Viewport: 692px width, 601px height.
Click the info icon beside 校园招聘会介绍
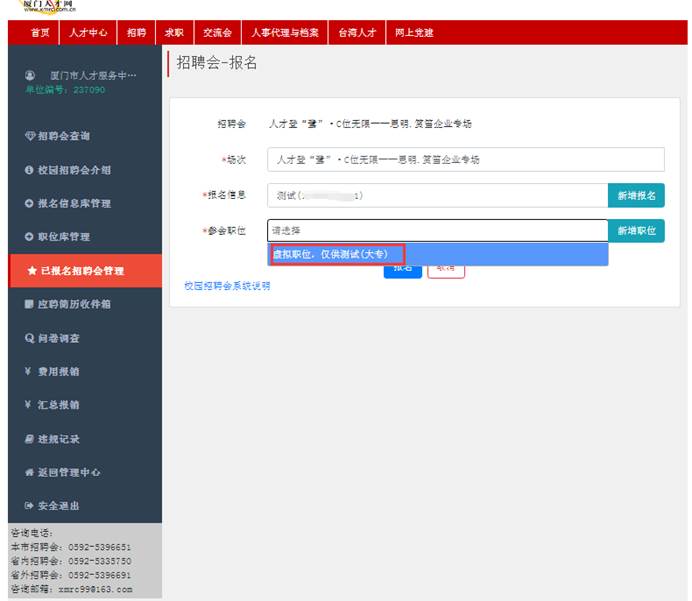[29, 170]
